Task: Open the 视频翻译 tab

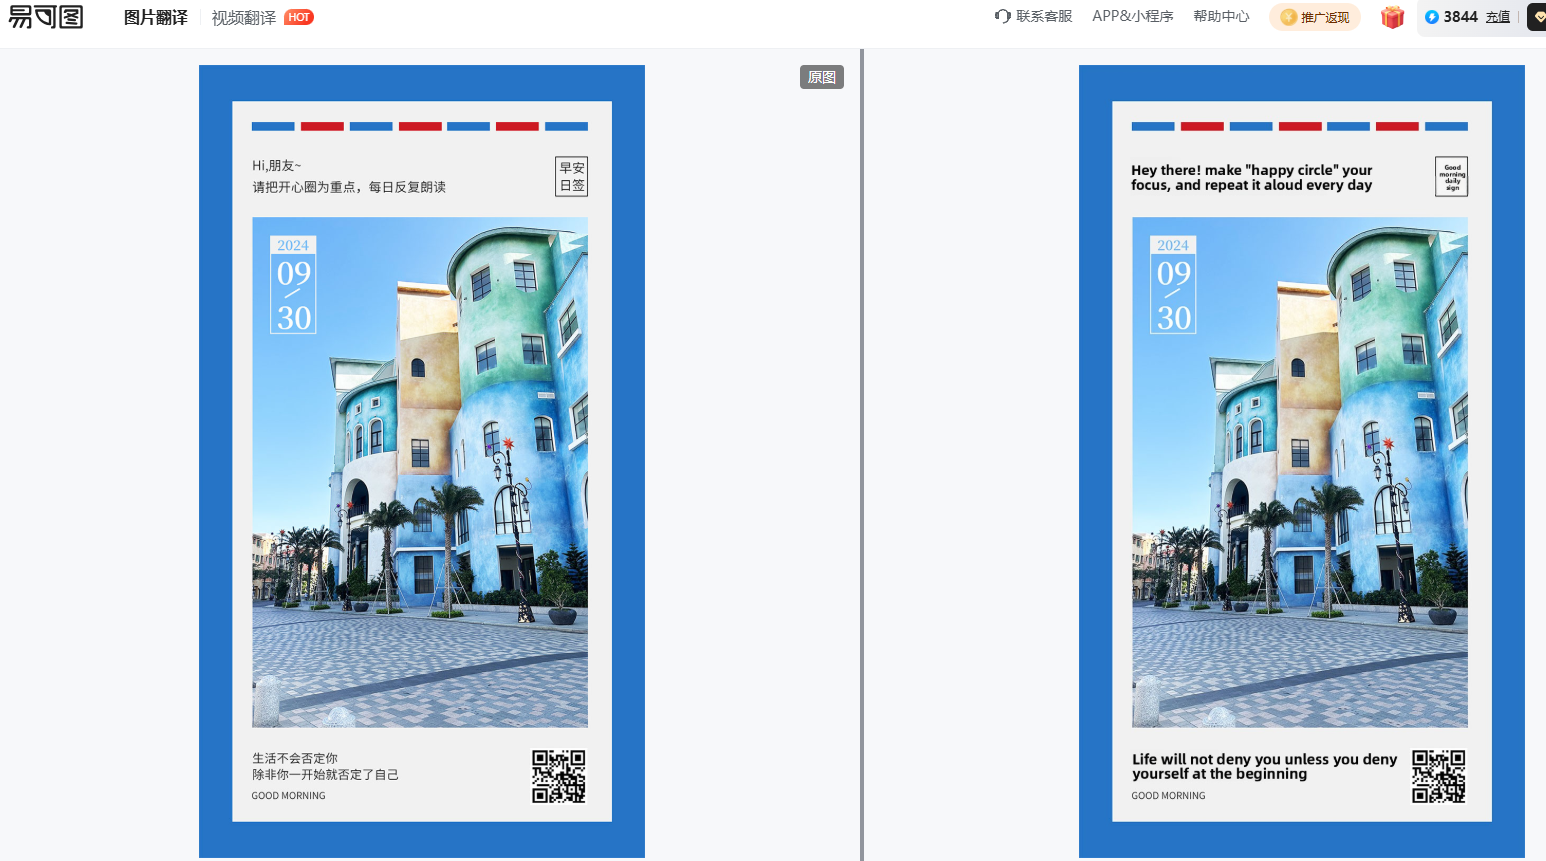Action: click(x=243, y=18)
